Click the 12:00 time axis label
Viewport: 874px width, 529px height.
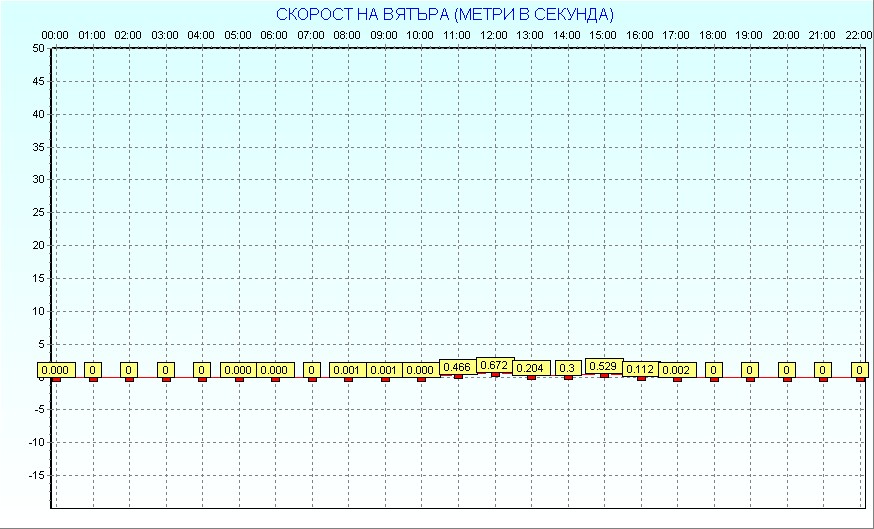tap(494, 35)
